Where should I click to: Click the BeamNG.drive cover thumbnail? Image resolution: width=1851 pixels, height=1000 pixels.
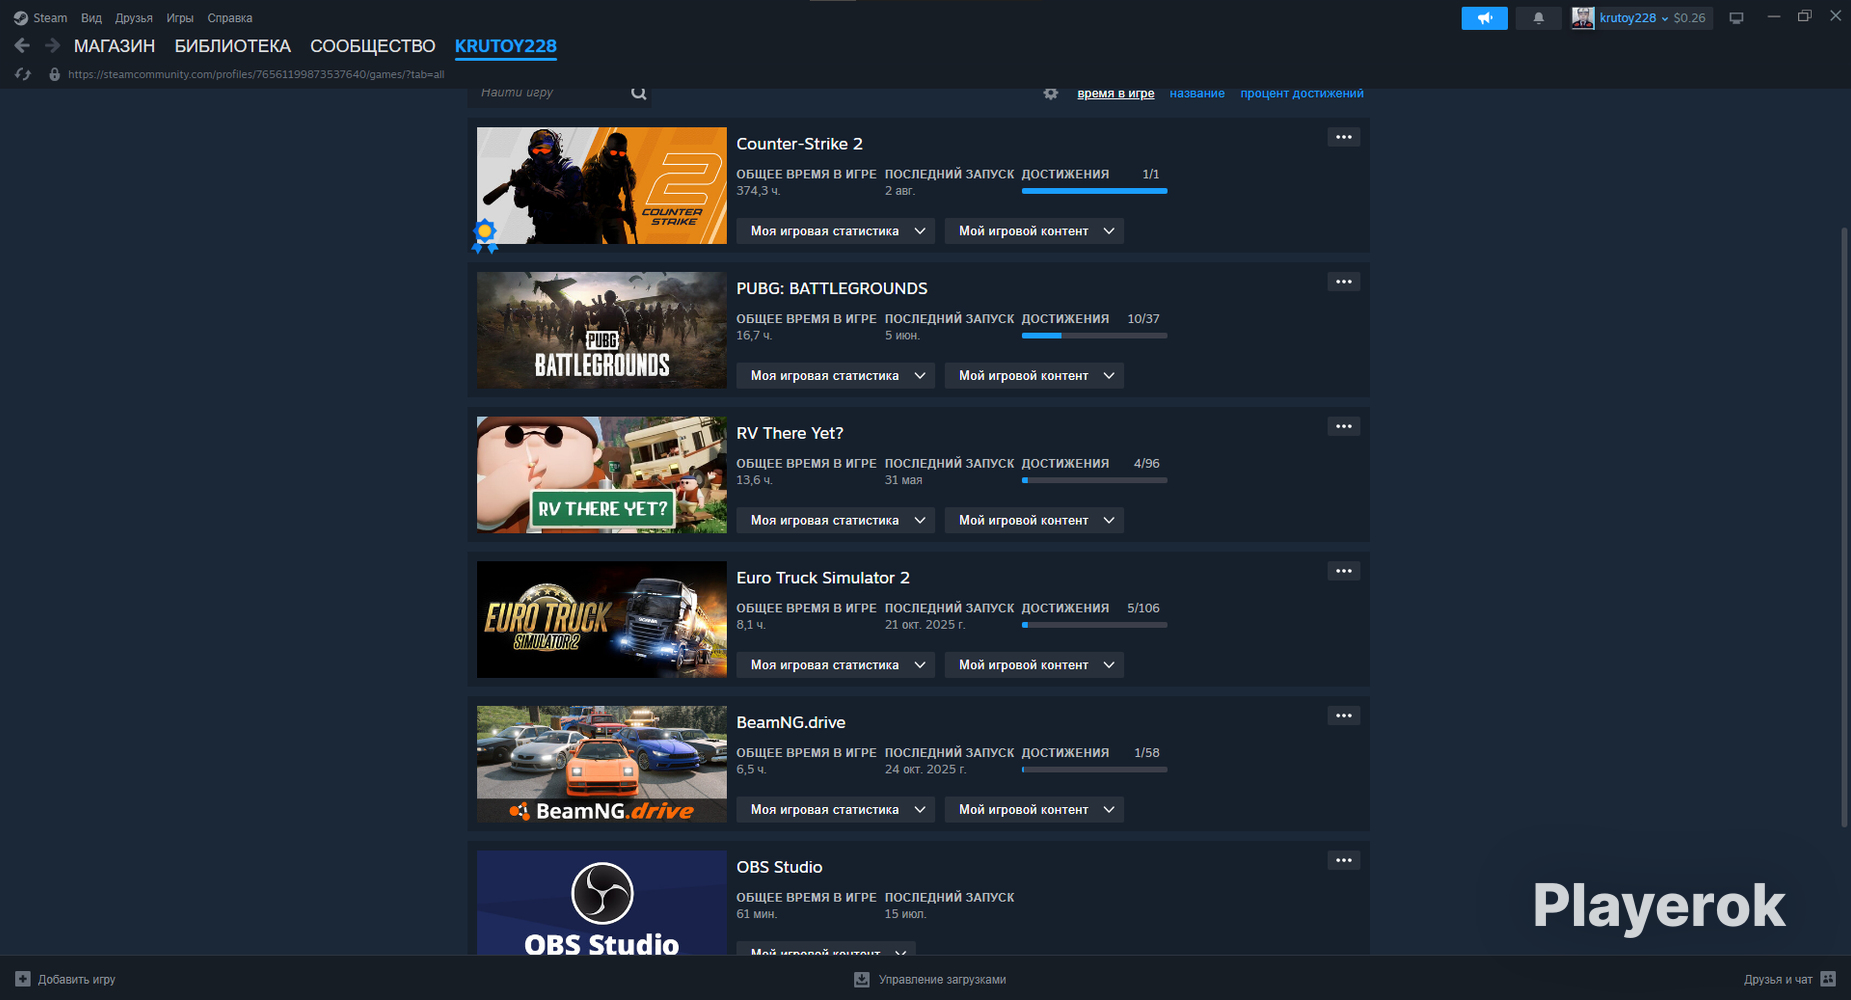[x=602, y=764]
